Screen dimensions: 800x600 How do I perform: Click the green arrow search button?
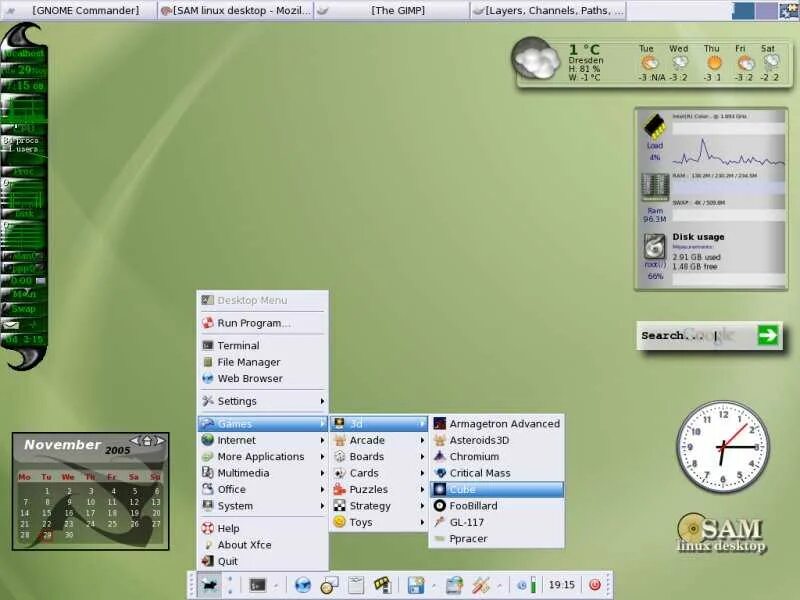pyautogui.click(x=767, y=335)
